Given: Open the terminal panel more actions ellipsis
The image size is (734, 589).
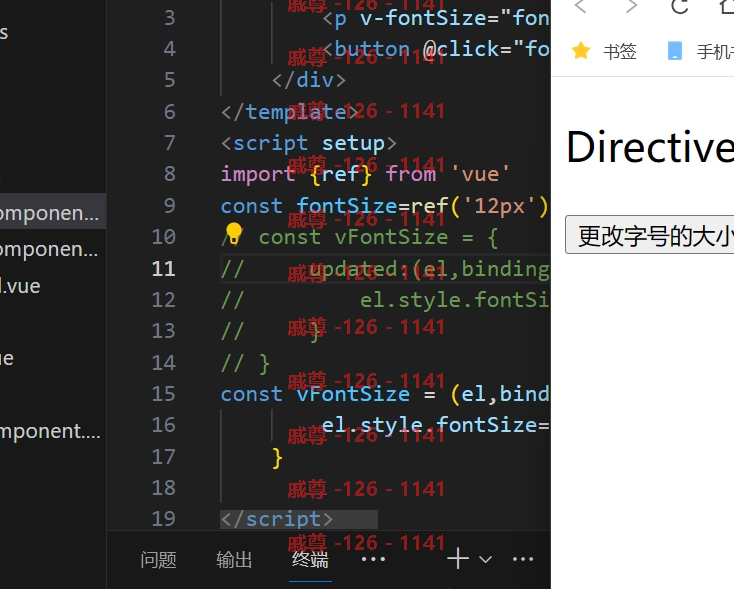Looking at the screenshot, I should (x=523, y=559).
